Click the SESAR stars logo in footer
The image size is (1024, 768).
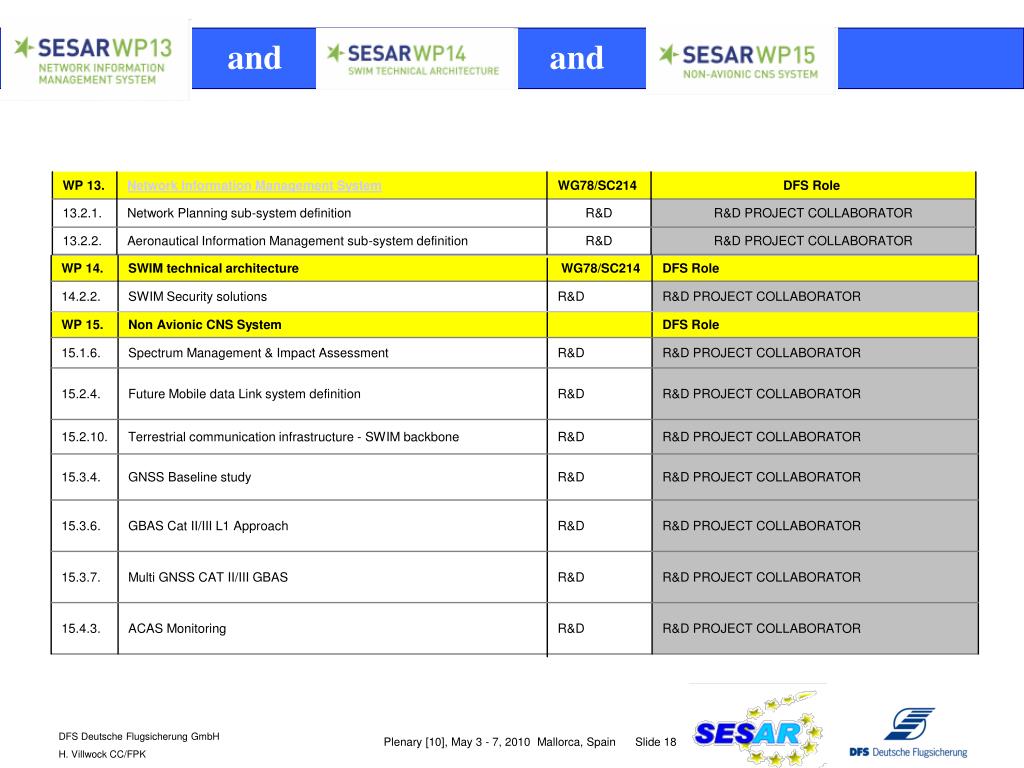(759, 728)
